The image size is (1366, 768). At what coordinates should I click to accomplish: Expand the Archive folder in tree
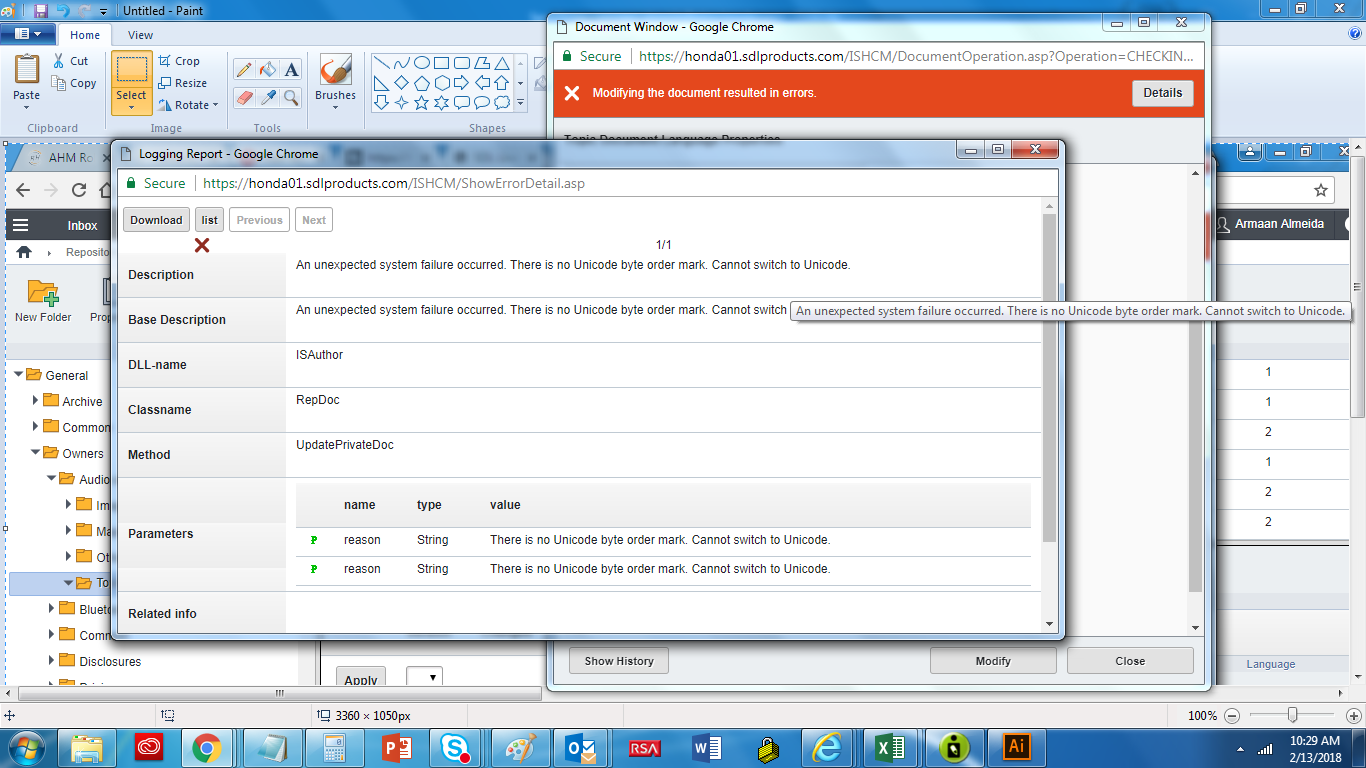click(36, 401)
